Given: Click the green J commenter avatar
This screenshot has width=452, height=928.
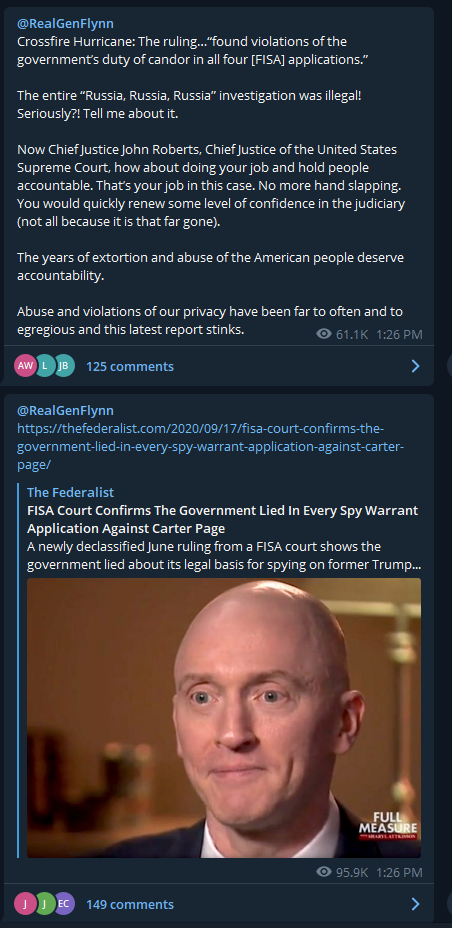Looking at the screenshot, I should (45, 904).
